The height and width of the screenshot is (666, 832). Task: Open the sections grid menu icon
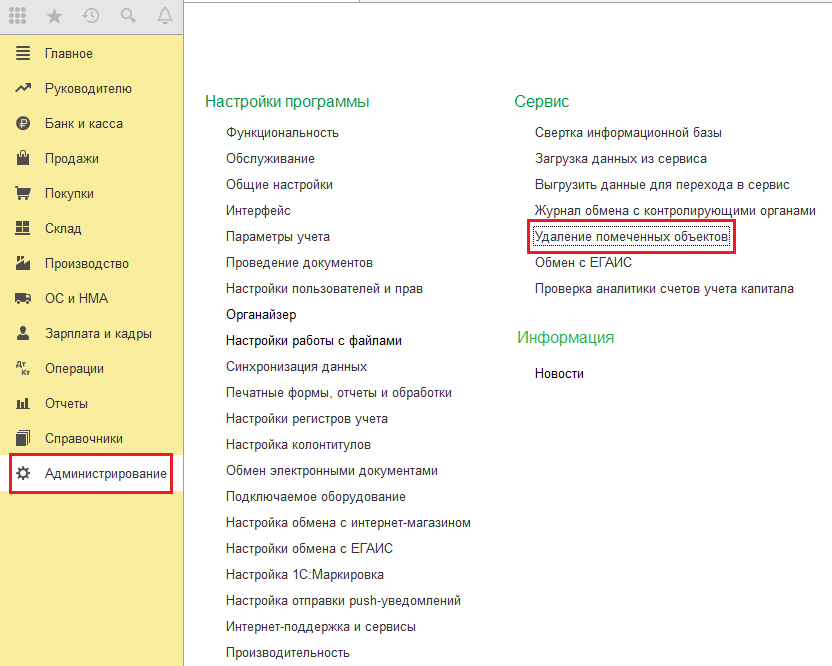tap(17, 15)
